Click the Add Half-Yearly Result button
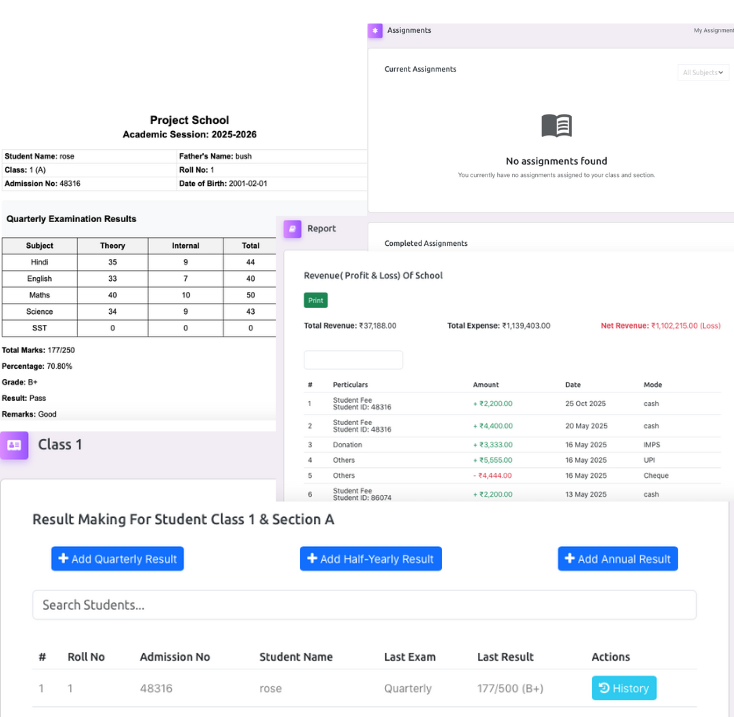This screenshot has width=734, height=717. (370, 559)
